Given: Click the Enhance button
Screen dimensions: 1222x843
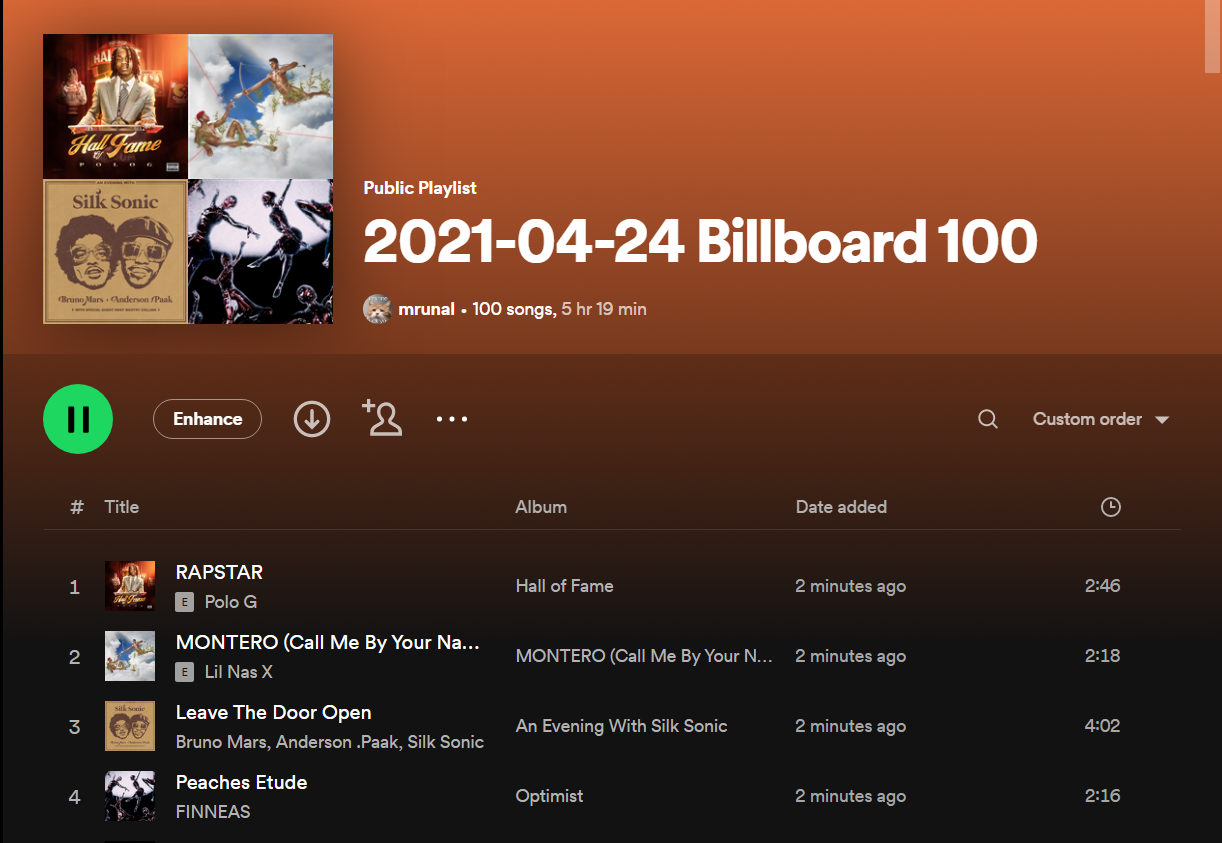Looking at the screenshot, I should [x=207, y=419].
